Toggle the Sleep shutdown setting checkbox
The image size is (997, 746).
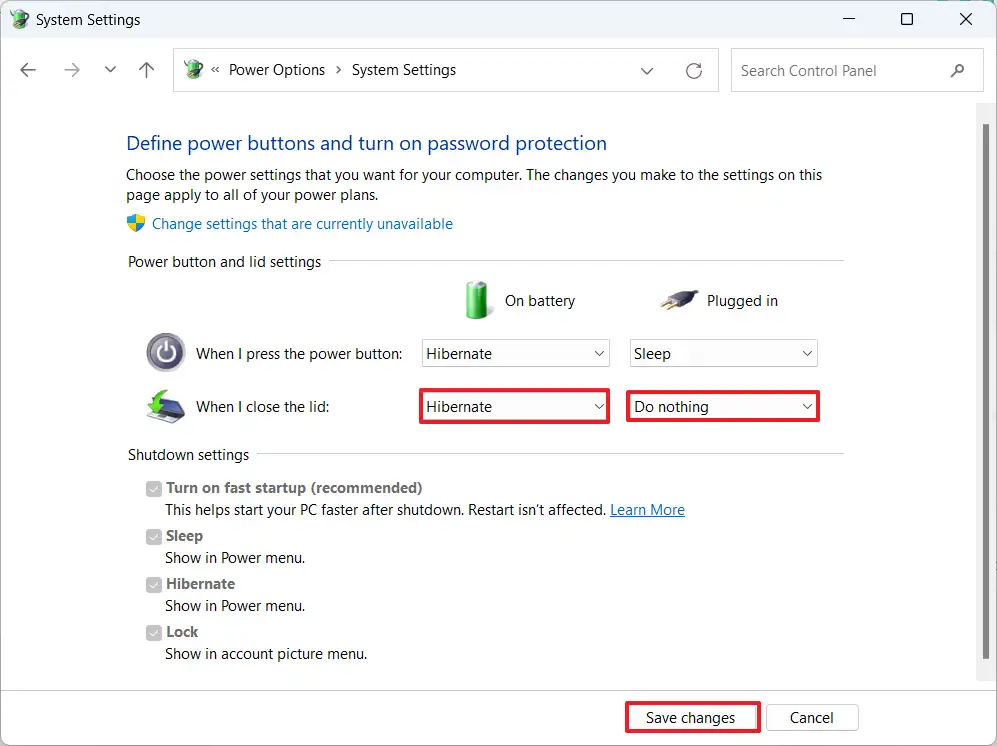click(154, 537)
